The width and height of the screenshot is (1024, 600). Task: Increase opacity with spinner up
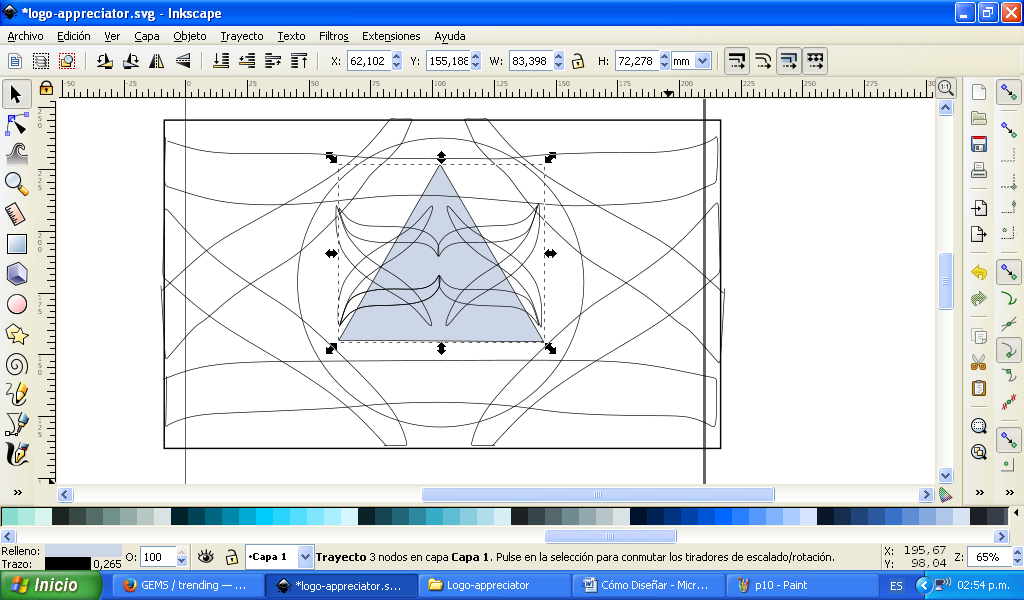point(182,552)
